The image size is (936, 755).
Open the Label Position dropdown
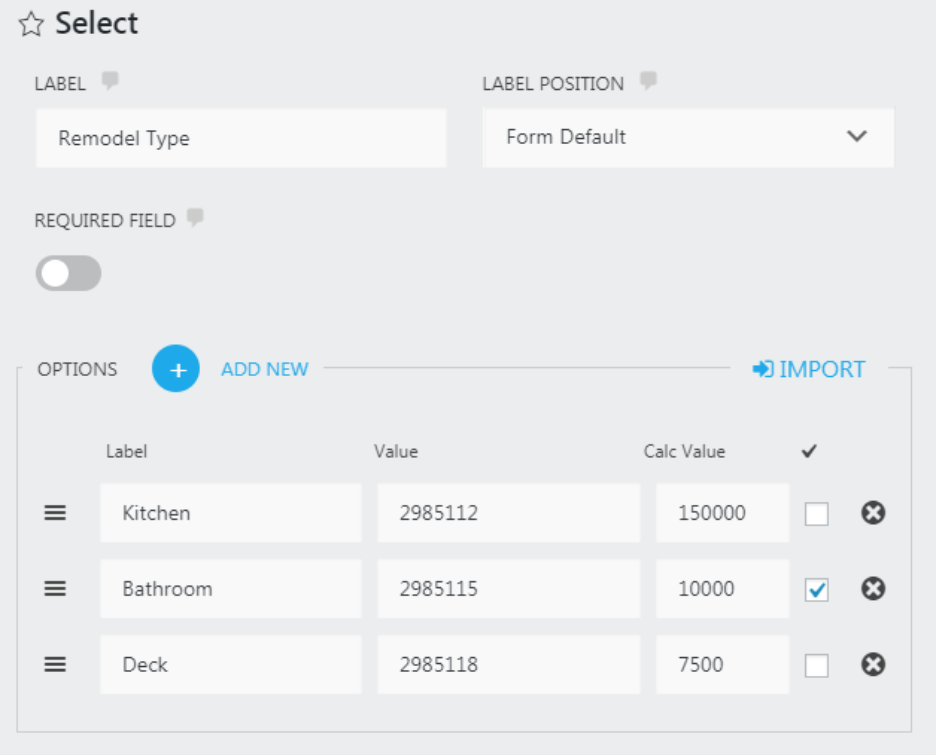687,137
